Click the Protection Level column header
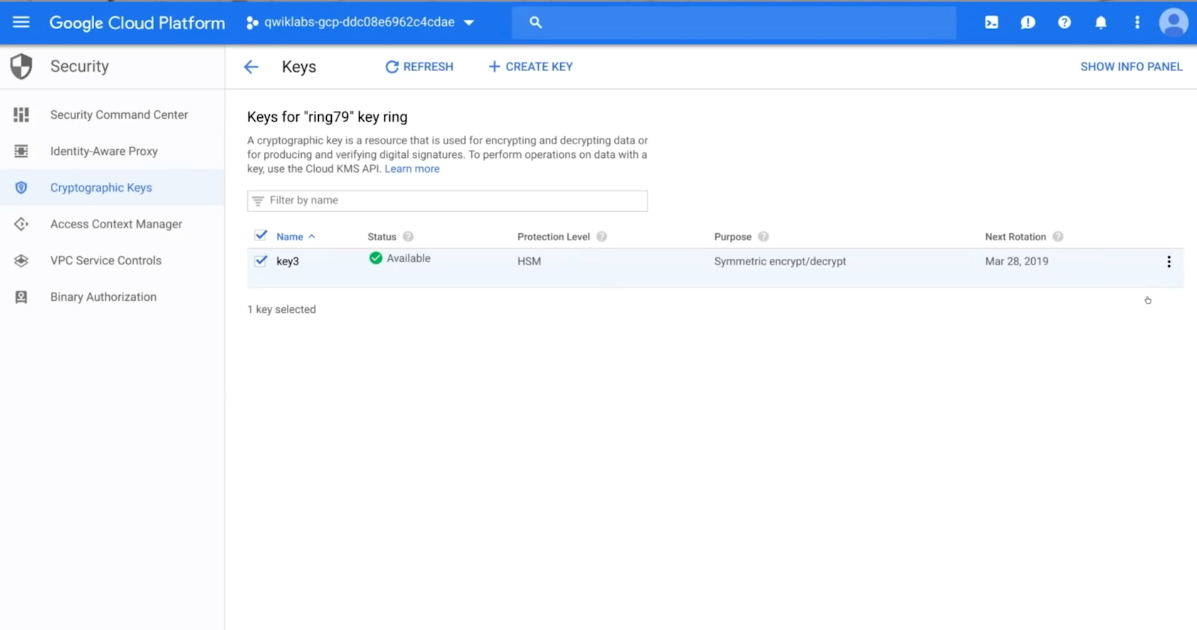Viewport: 1197px width, 630px height. tap(553, 237)
